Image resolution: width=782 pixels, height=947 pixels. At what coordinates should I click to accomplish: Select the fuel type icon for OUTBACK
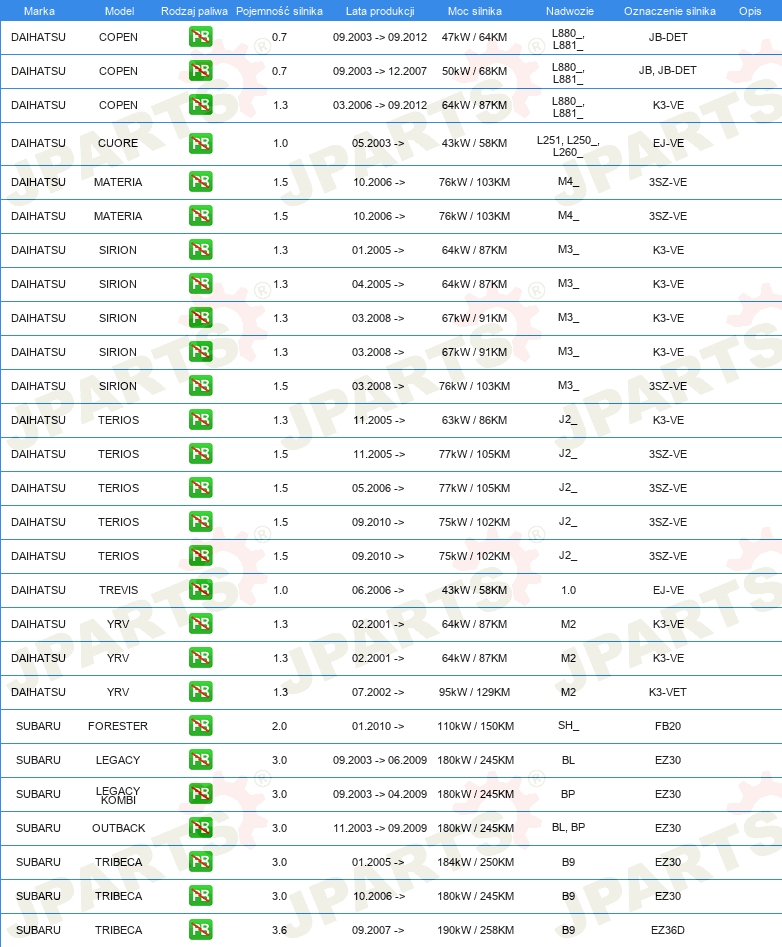click(200, 827)
